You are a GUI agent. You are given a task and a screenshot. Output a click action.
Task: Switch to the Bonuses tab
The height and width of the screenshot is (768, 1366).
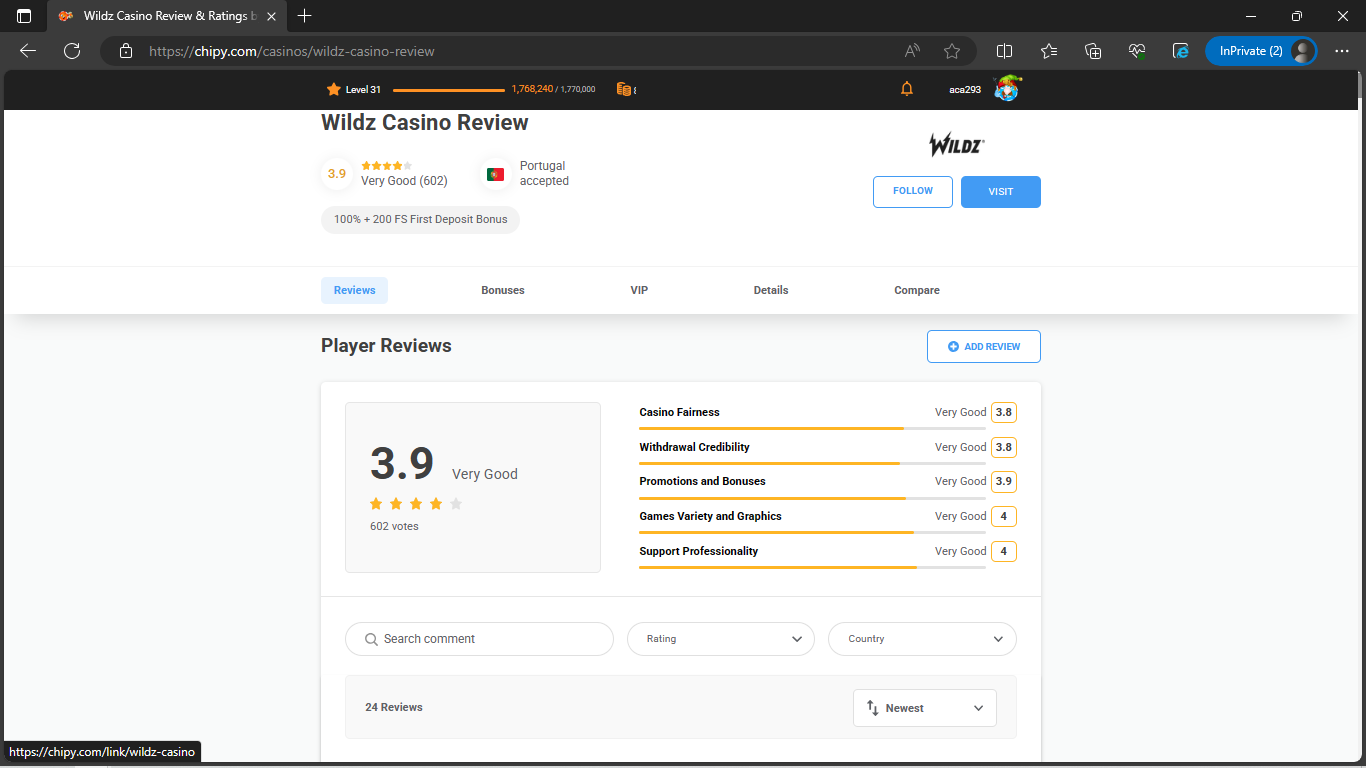pos(503,290)
